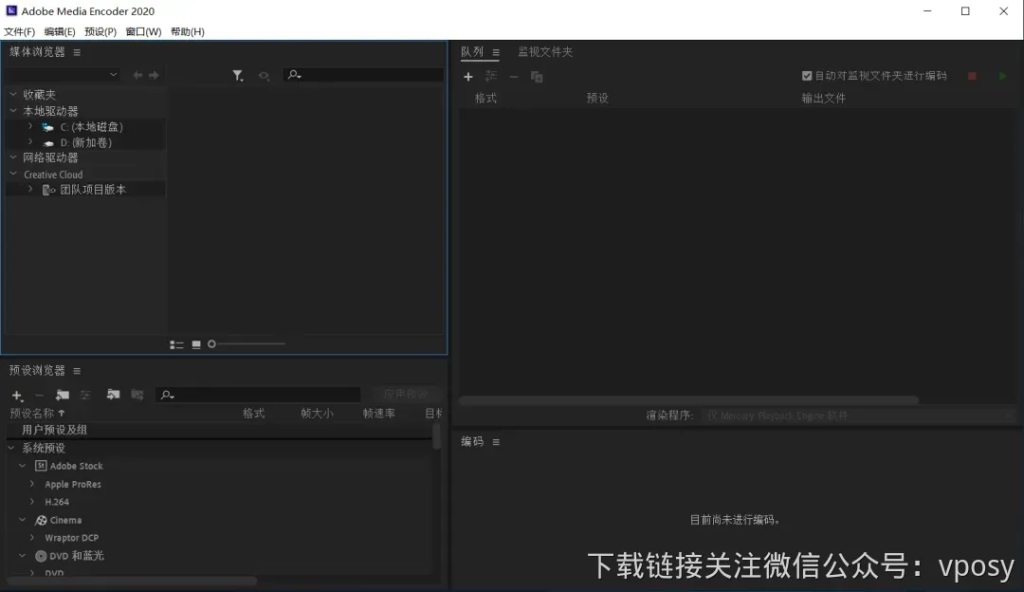Expand the C: (本地磁盘) drive

pos(30,126)
